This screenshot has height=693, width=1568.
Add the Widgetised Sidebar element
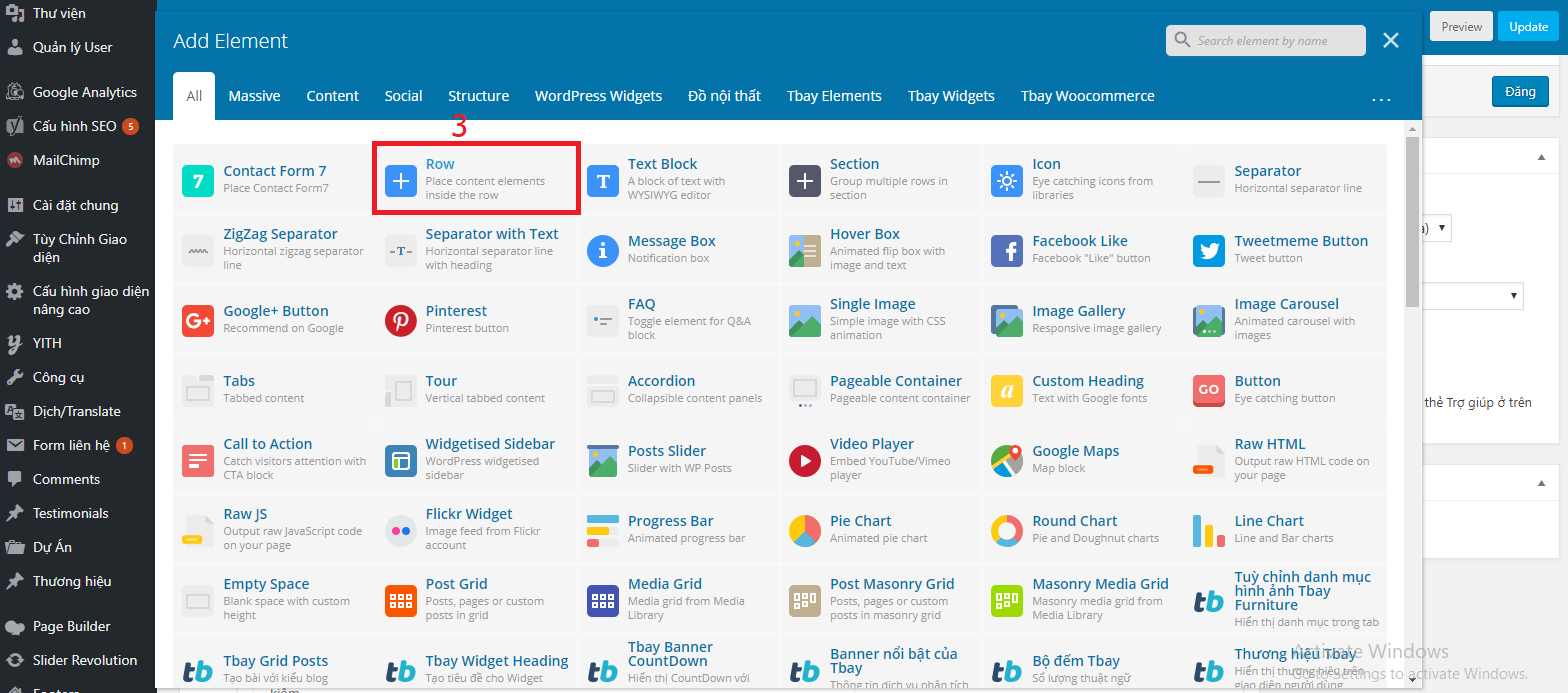tap(476, 458)
